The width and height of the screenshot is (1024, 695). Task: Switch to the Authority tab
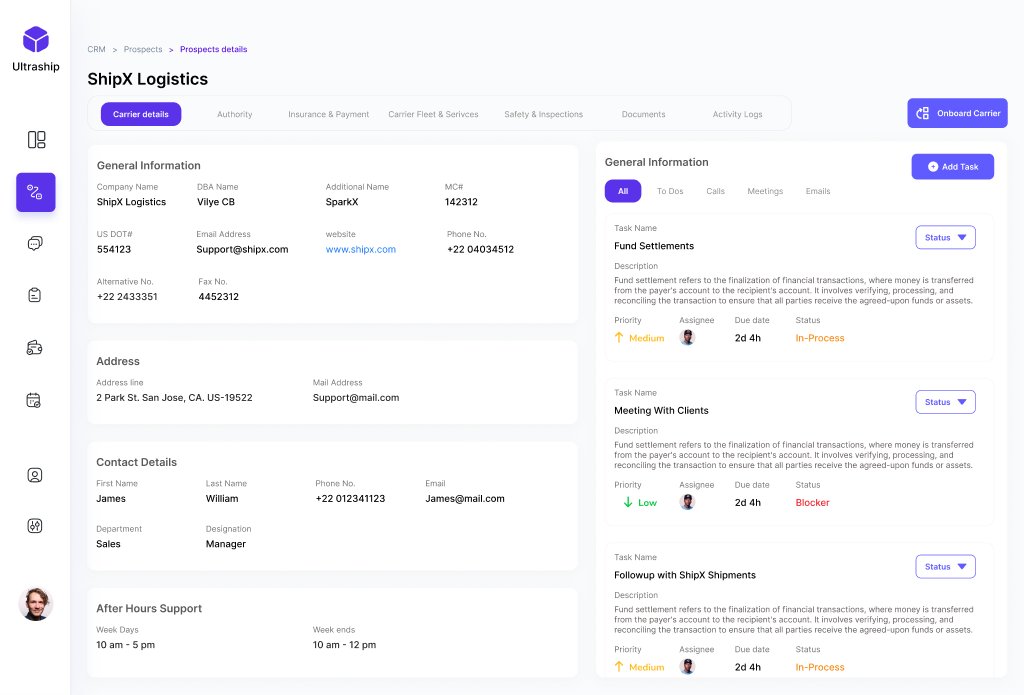click(x=234, y=114)
